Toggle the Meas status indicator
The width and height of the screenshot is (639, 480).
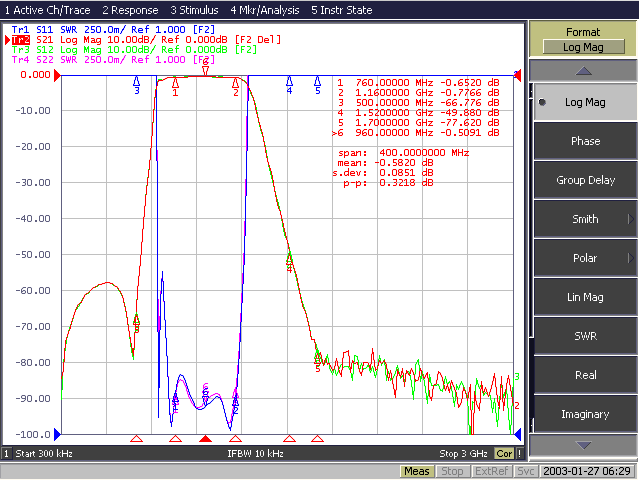(x=416, y=471)
